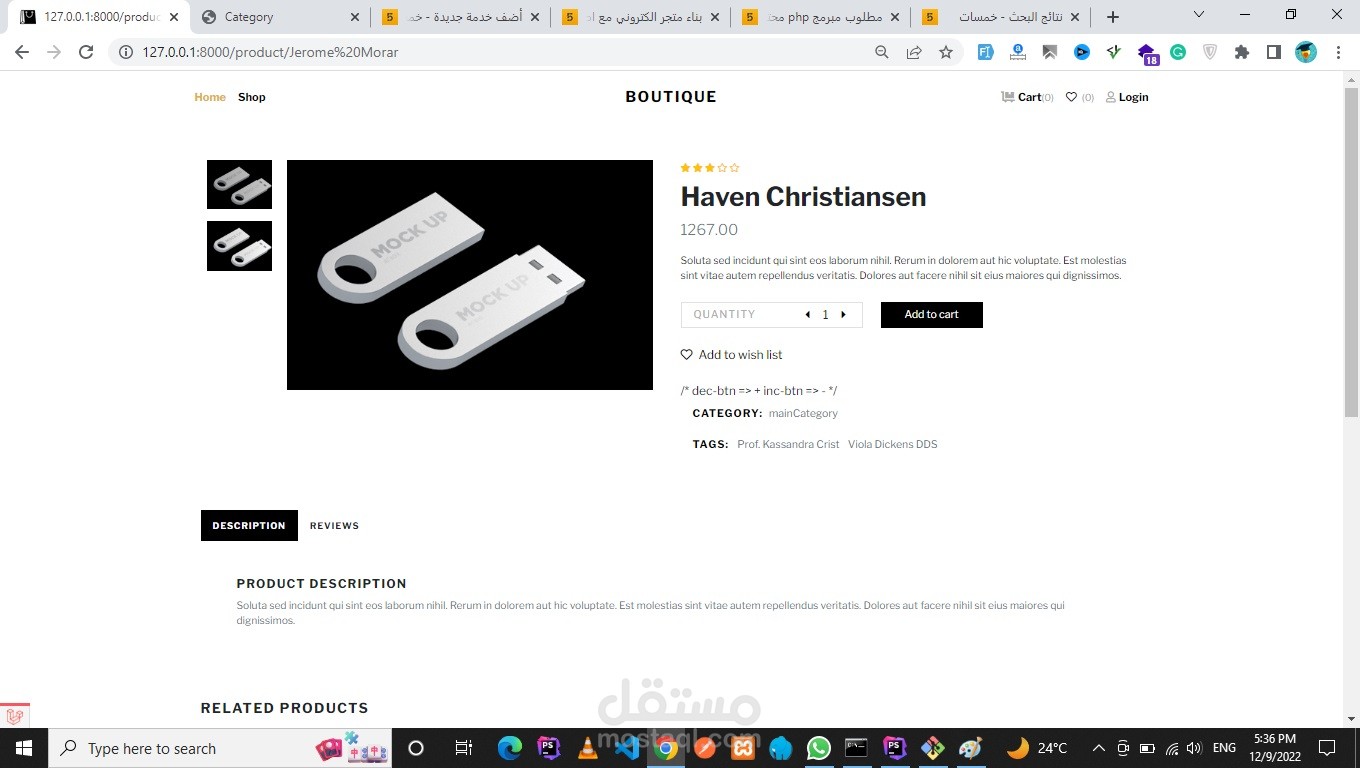Expand hidden system tray icons

[1098, 748]
